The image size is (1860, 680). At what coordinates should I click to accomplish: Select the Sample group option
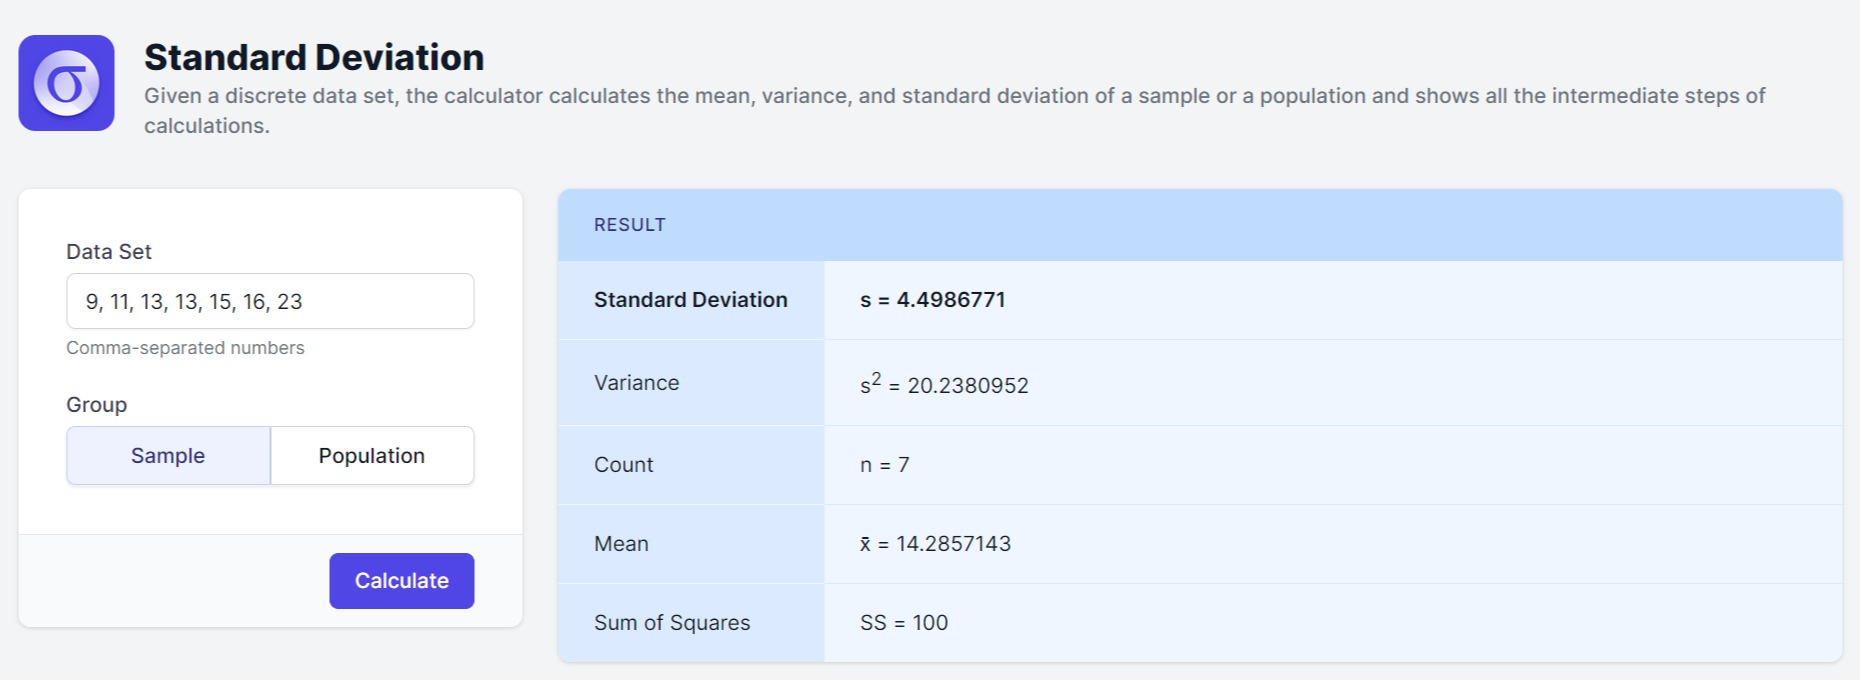[x=168, y=456]
